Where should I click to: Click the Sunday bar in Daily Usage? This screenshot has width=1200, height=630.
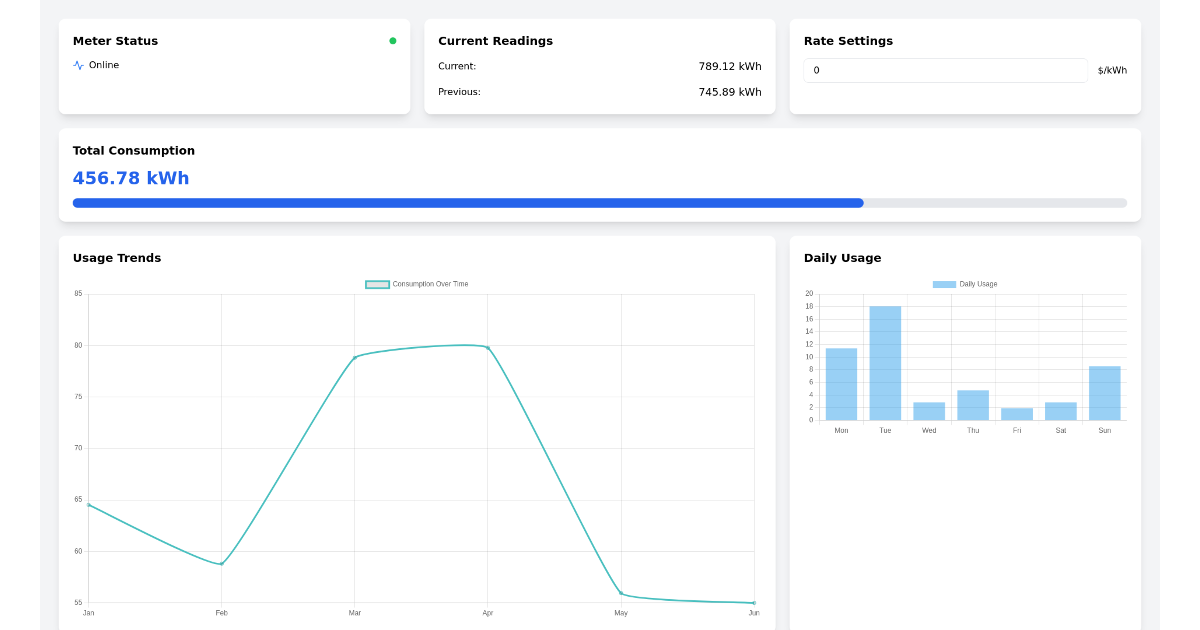tap(1104, 392)
